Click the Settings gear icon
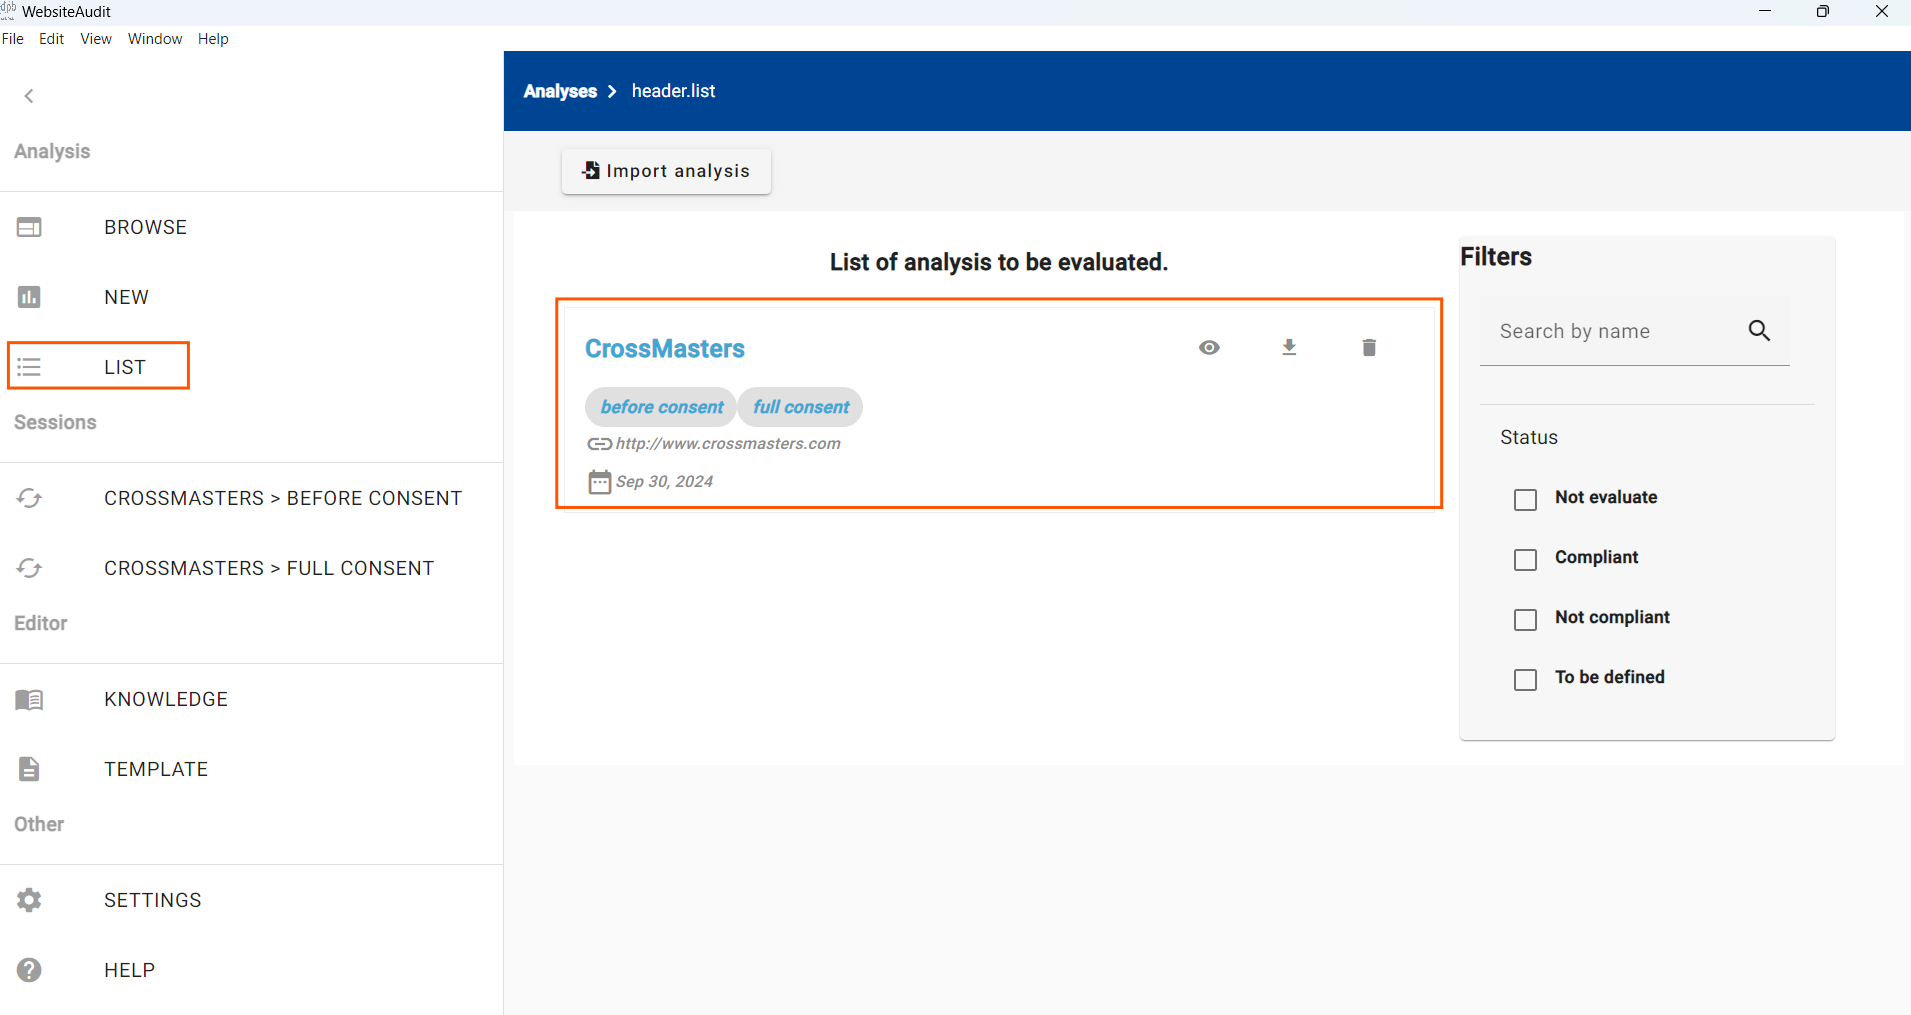The height and width of the screenshot is (1015, 1911). [x=29, y=900]
